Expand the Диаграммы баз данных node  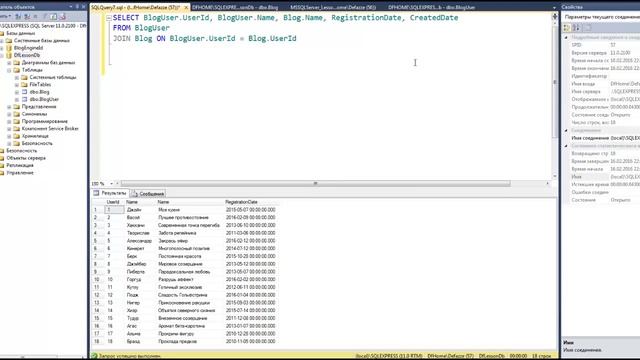click(x=9, y=62)
